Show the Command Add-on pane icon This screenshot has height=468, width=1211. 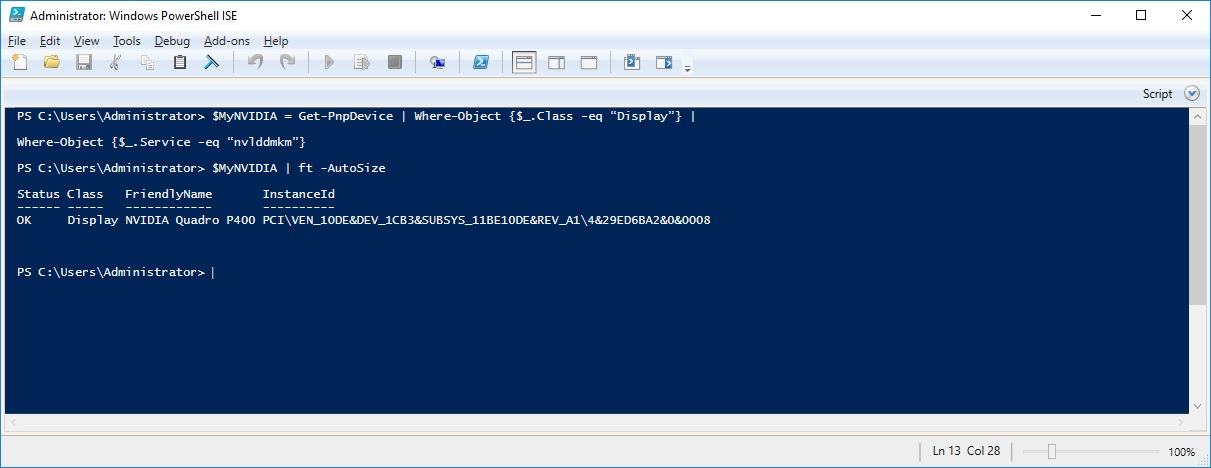click(x=664, y=63)
